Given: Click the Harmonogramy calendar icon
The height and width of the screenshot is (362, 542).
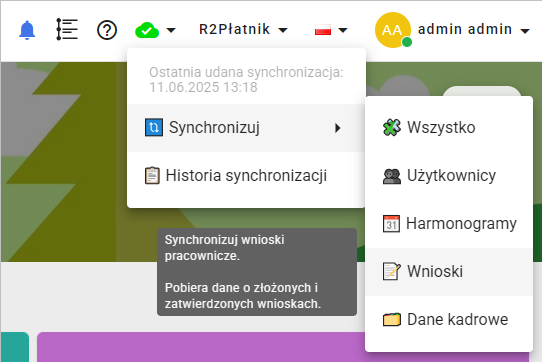Looking at the screenshot, I should tap(391, 224).
